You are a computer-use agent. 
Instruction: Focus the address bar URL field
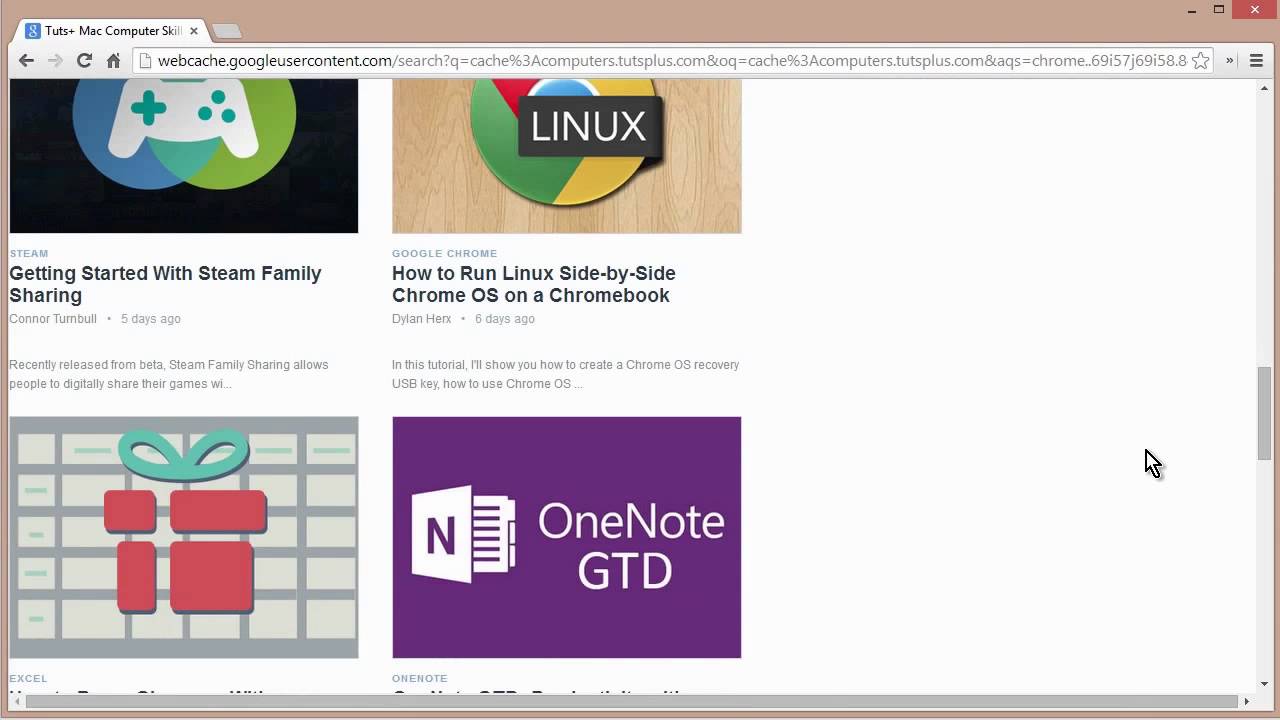672,61
